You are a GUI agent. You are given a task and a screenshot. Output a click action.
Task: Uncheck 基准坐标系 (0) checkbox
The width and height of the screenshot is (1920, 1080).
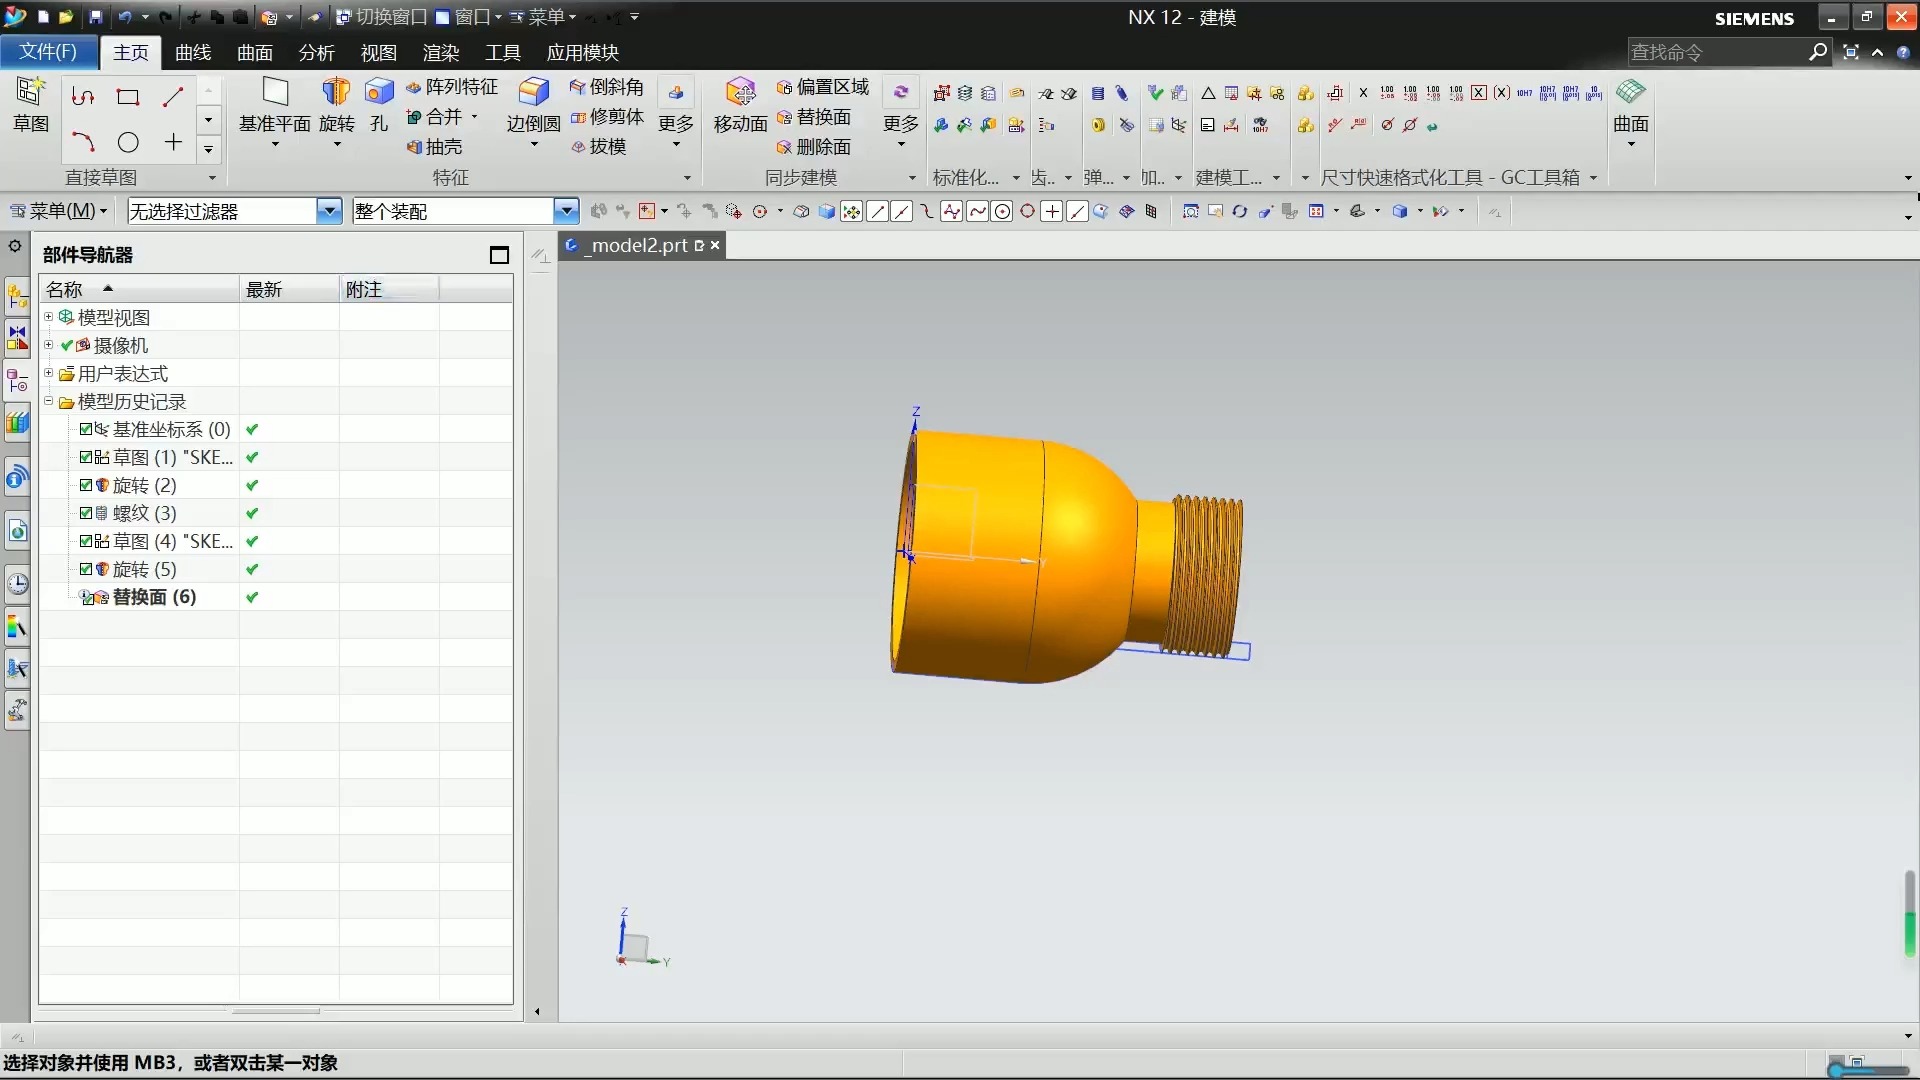86,429
